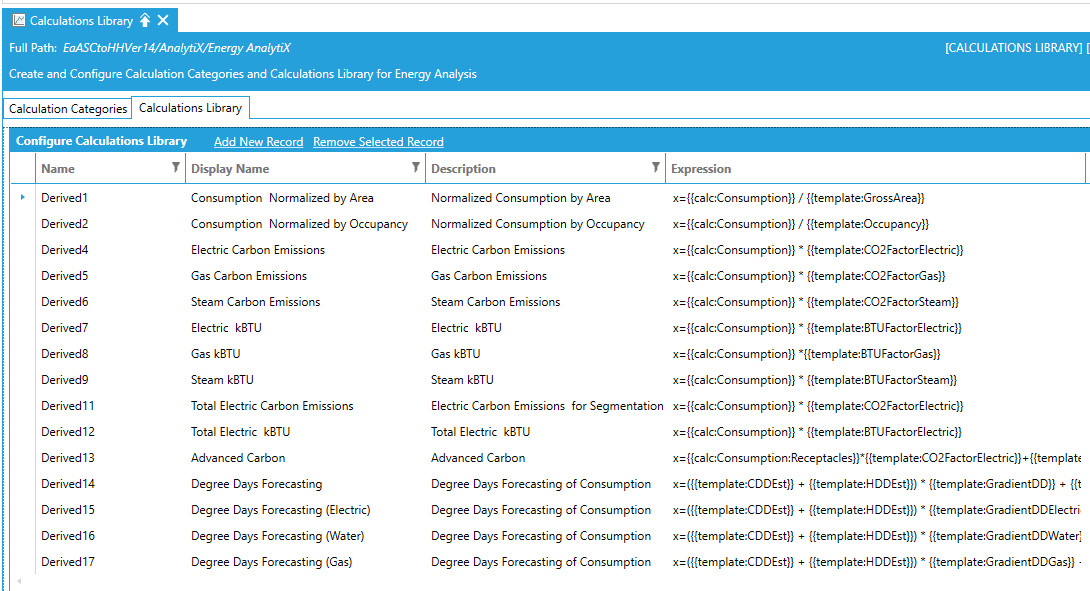
Task: Click the Calculations Library chart icon in the document tab
Action: [19, 20]
